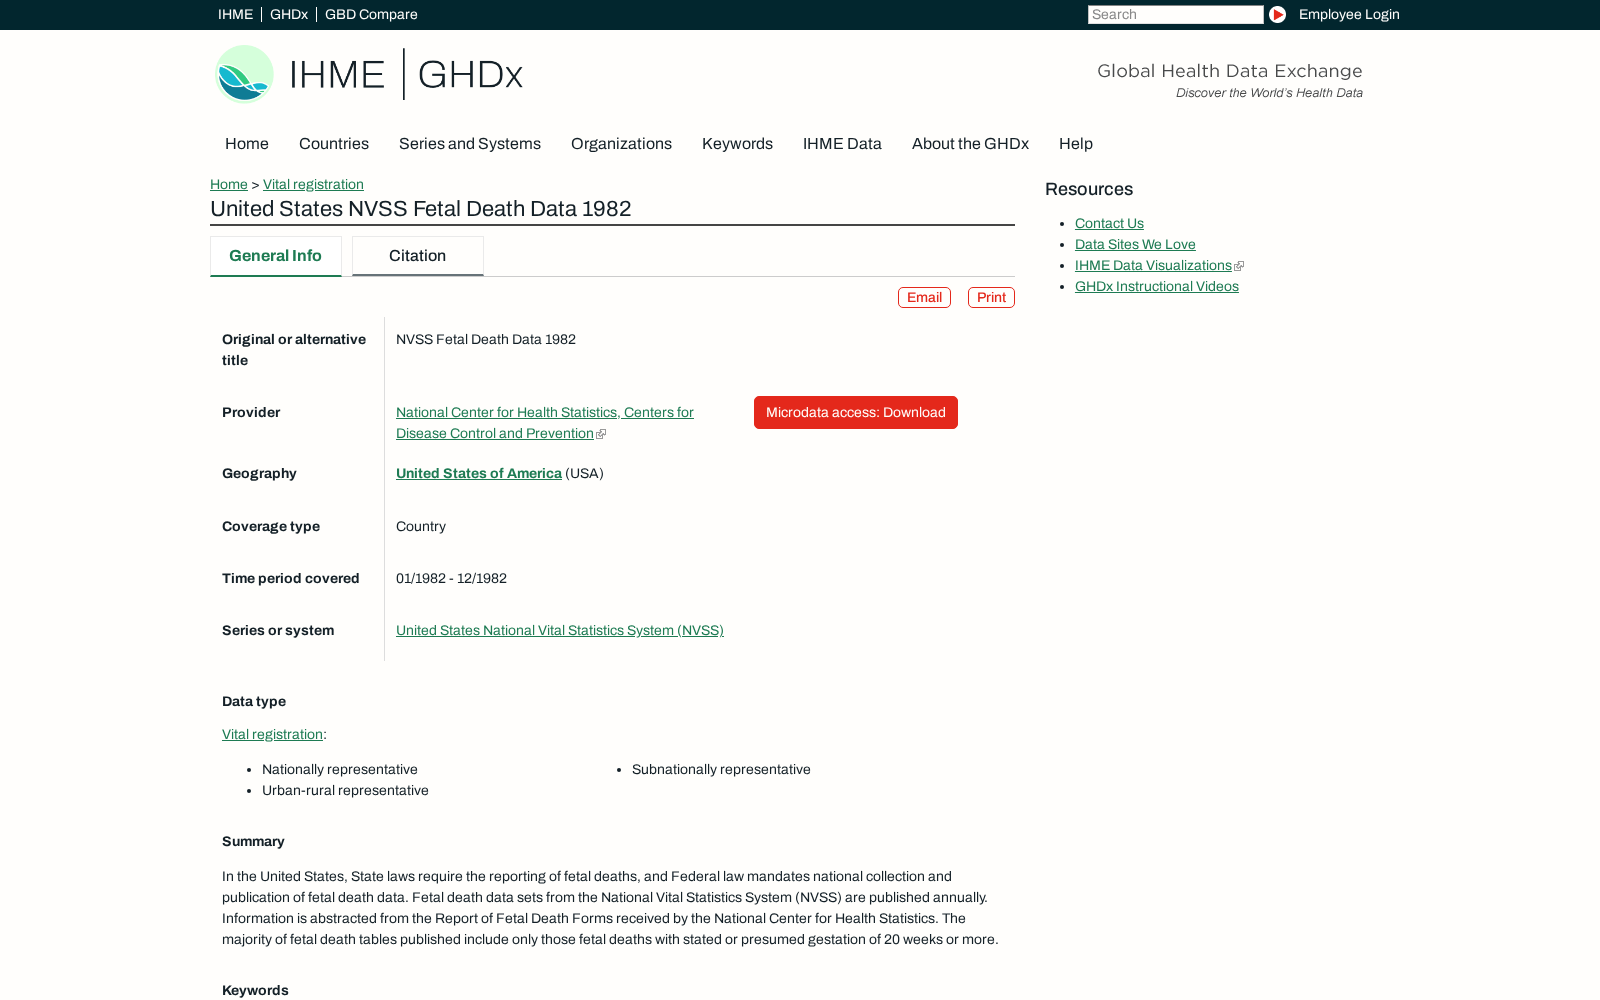
Task: Click Vital registration breadcrumb link
Action: point(313,184)
